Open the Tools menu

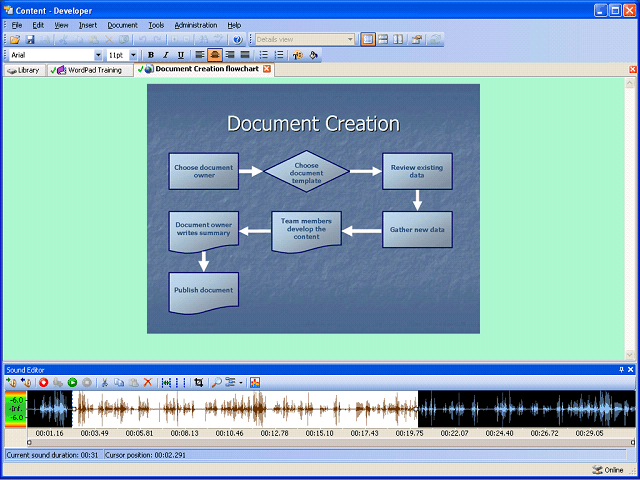pos(156,25)
